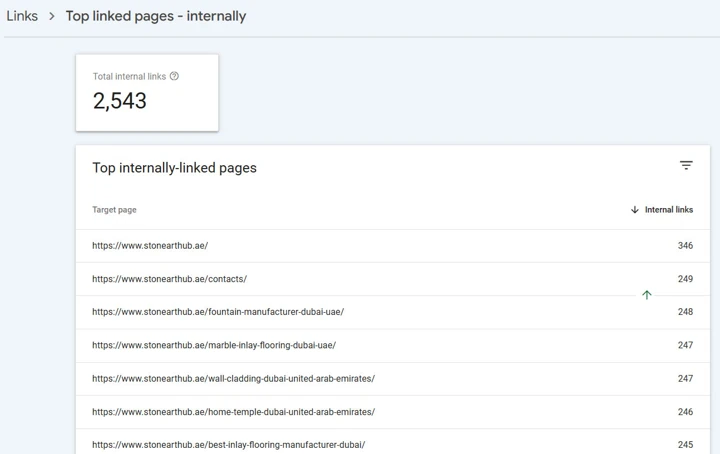Image resolution: width=720 pixels, height=454 pixels.
Task: Open the wall-cladding-dubai-united-arab-emirates row
Action: click(x=393, y=379)
